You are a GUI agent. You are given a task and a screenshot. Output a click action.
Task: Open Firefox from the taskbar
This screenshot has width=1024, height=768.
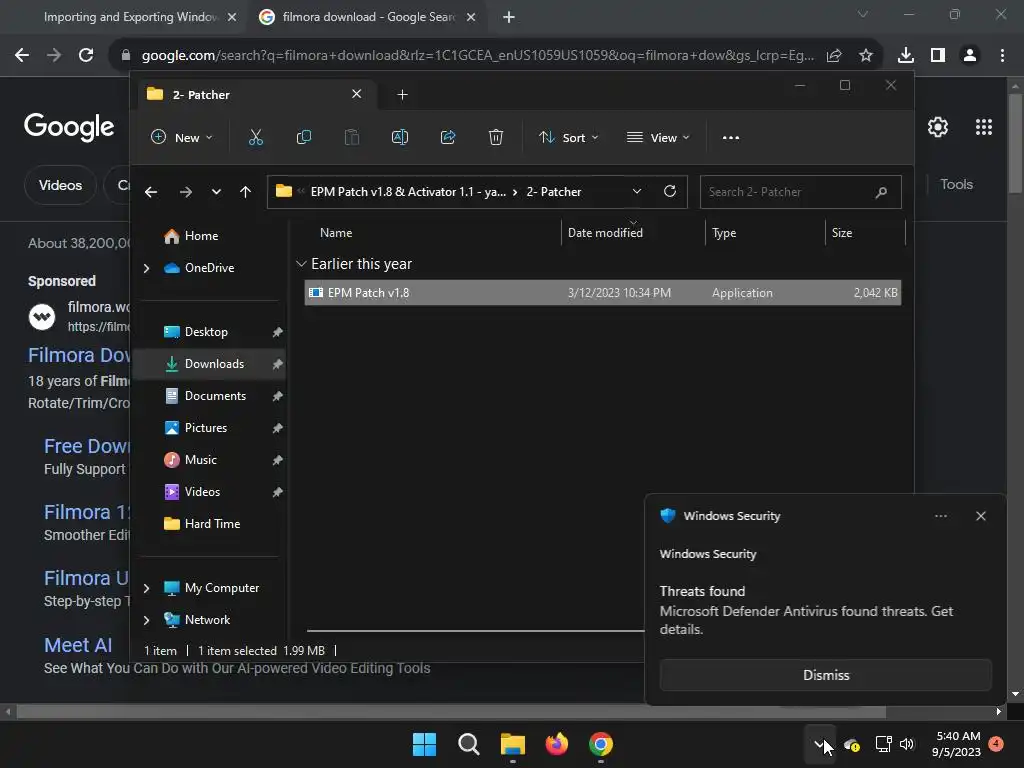pyautogui.click(x=556, y=744)
